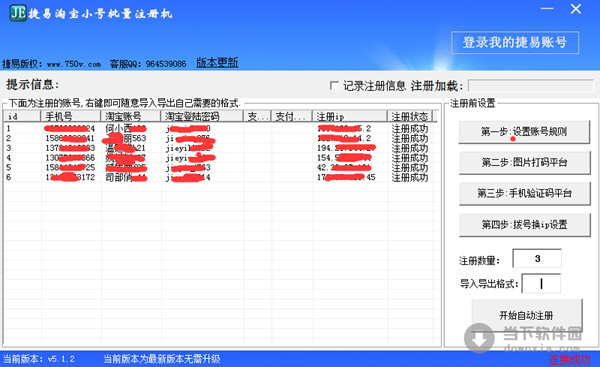
Task: Close the registration tool window
Action: coord(576,9)
